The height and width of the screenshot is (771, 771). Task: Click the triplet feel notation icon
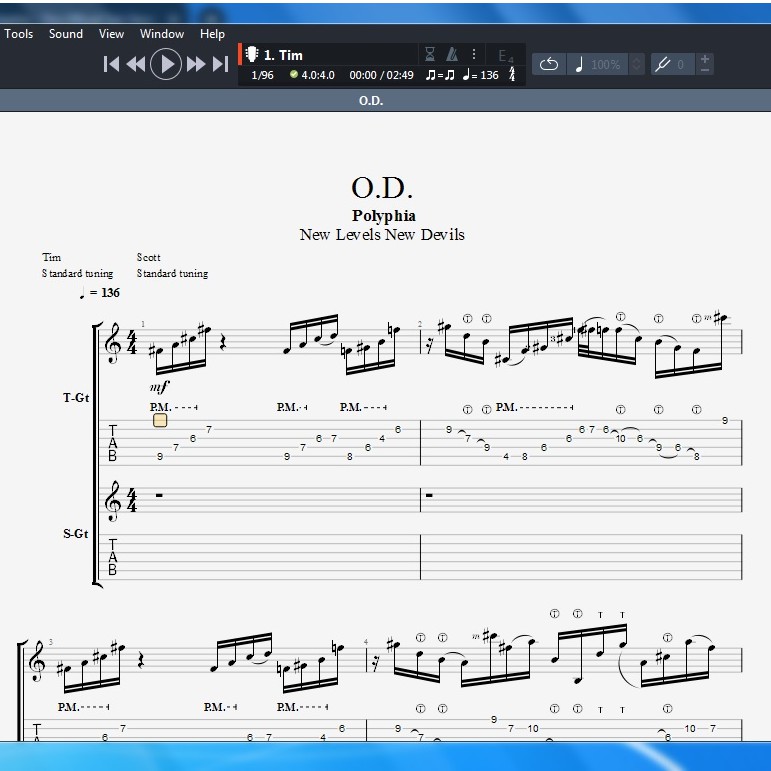tap(440, 75)
